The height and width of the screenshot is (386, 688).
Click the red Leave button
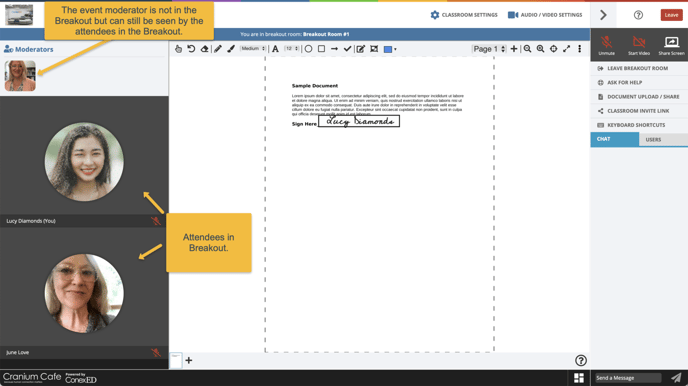671,15
